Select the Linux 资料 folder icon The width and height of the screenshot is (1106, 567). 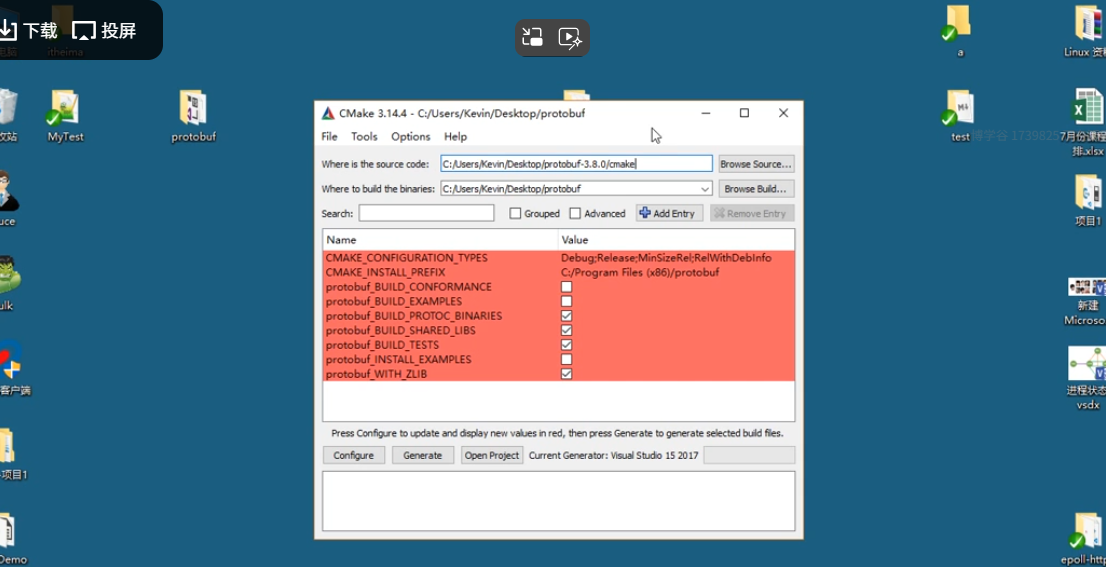coord(1090,23)
